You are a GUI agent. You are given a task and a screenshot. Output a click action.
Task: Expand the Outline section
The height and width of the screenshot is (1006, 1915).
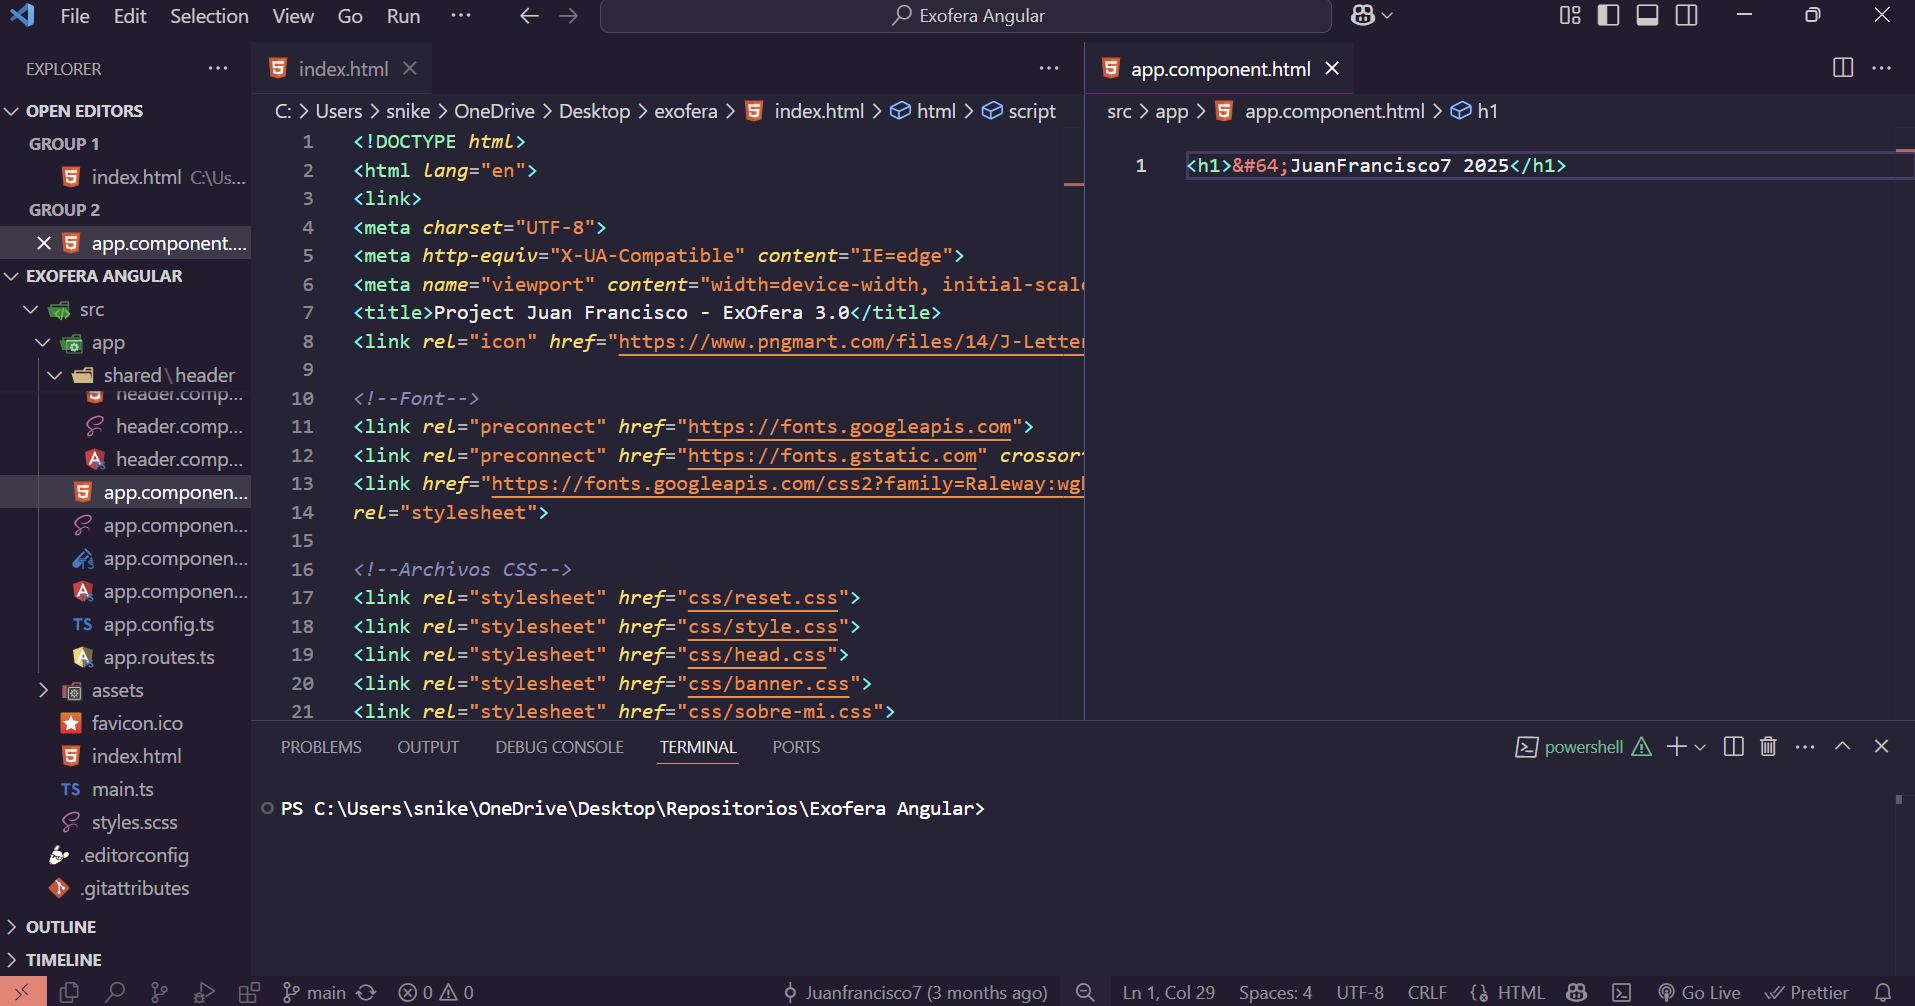12,927
